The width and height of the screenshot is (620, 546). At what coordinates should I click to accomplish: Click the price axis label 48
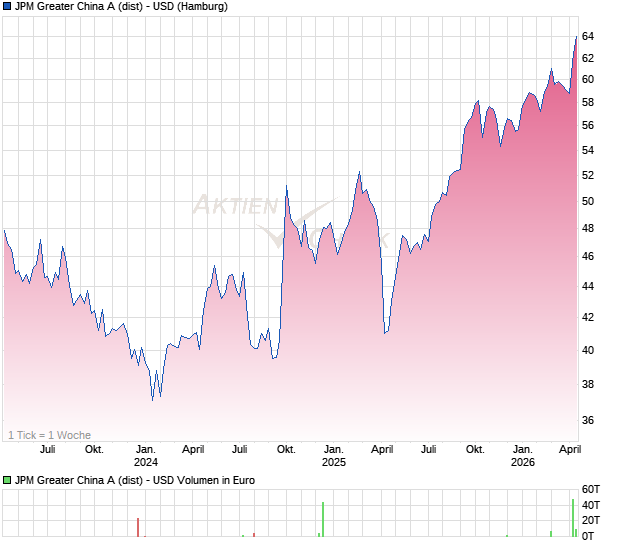588,229
